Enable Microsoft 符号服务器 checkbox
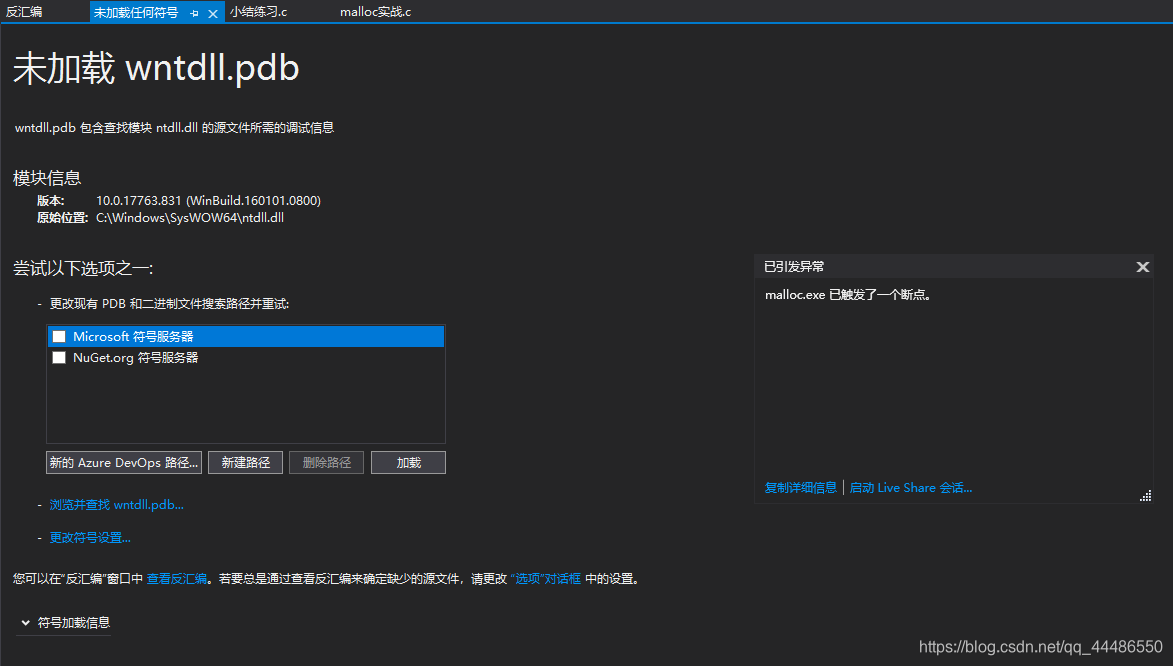The height and width of the screenshot is (666, 1173). [59, 337]
